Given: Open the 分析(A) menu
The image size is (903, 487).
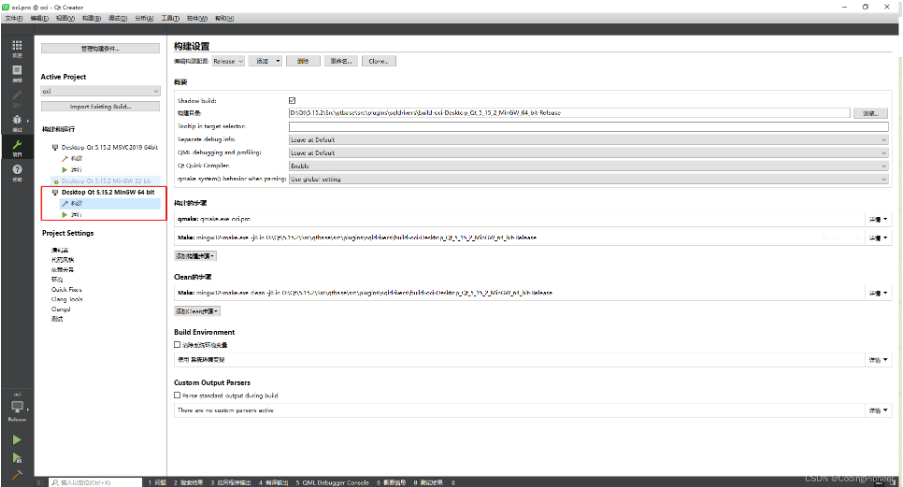Looking at the screenshot, I should tap(144, 18).
